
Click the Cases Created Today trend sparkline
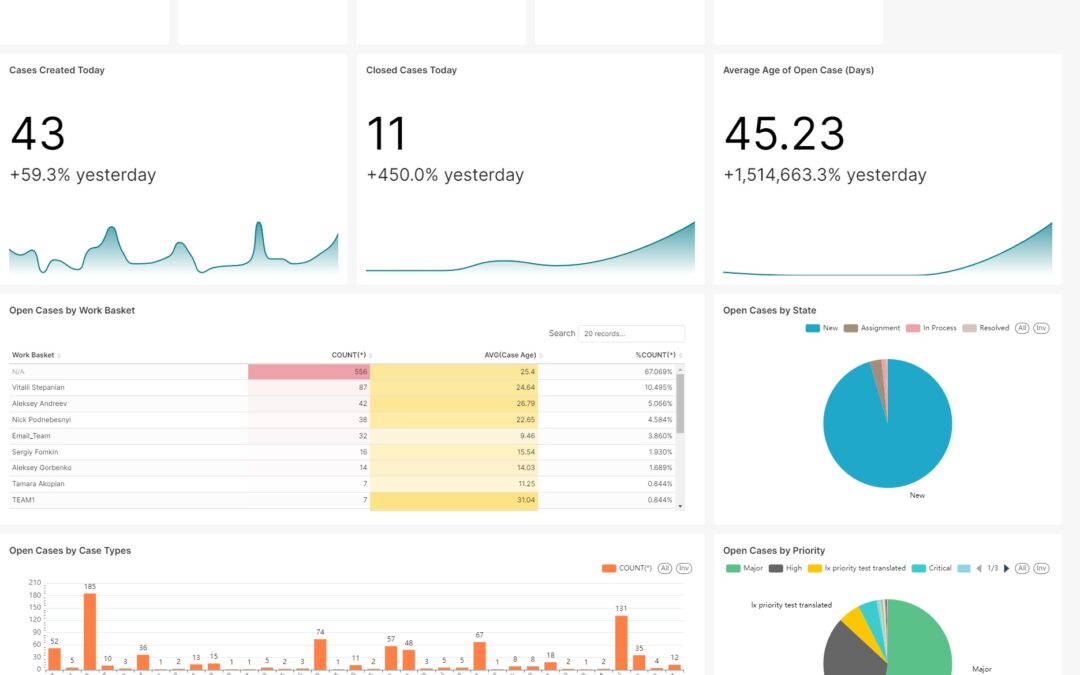click(174, 248)
